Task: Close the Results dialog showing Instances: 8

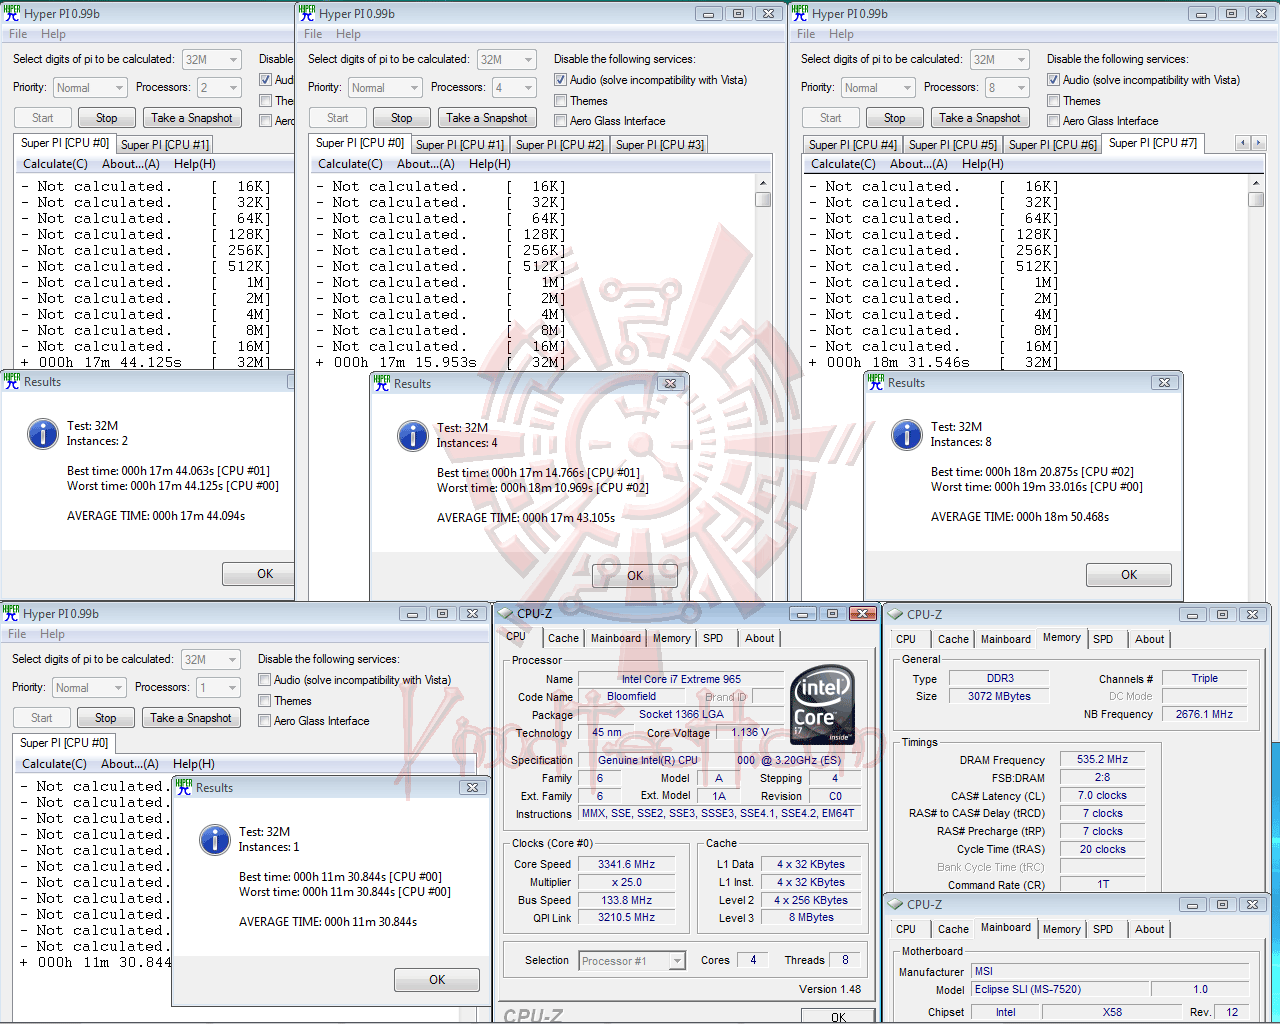Action: (x=1164, y=382)
